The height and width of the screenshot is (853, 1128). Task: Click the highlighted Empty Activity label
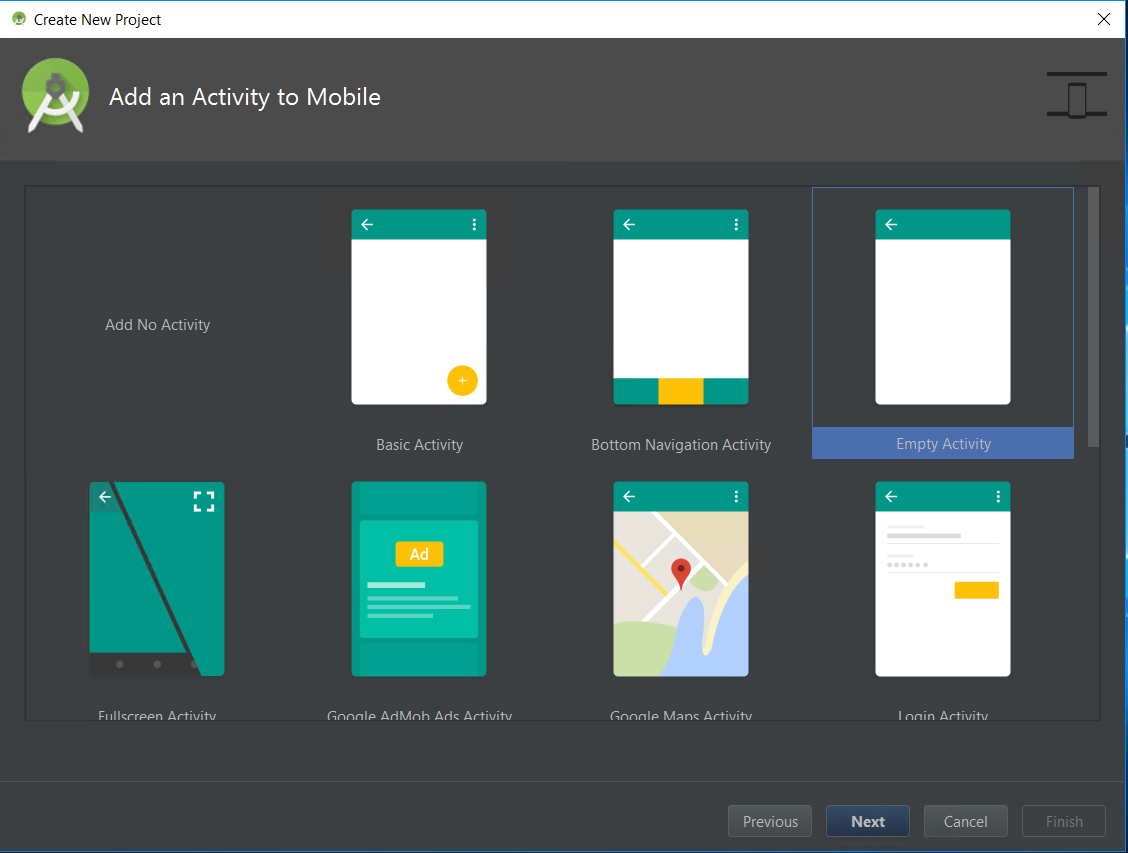tap(943, 444)
